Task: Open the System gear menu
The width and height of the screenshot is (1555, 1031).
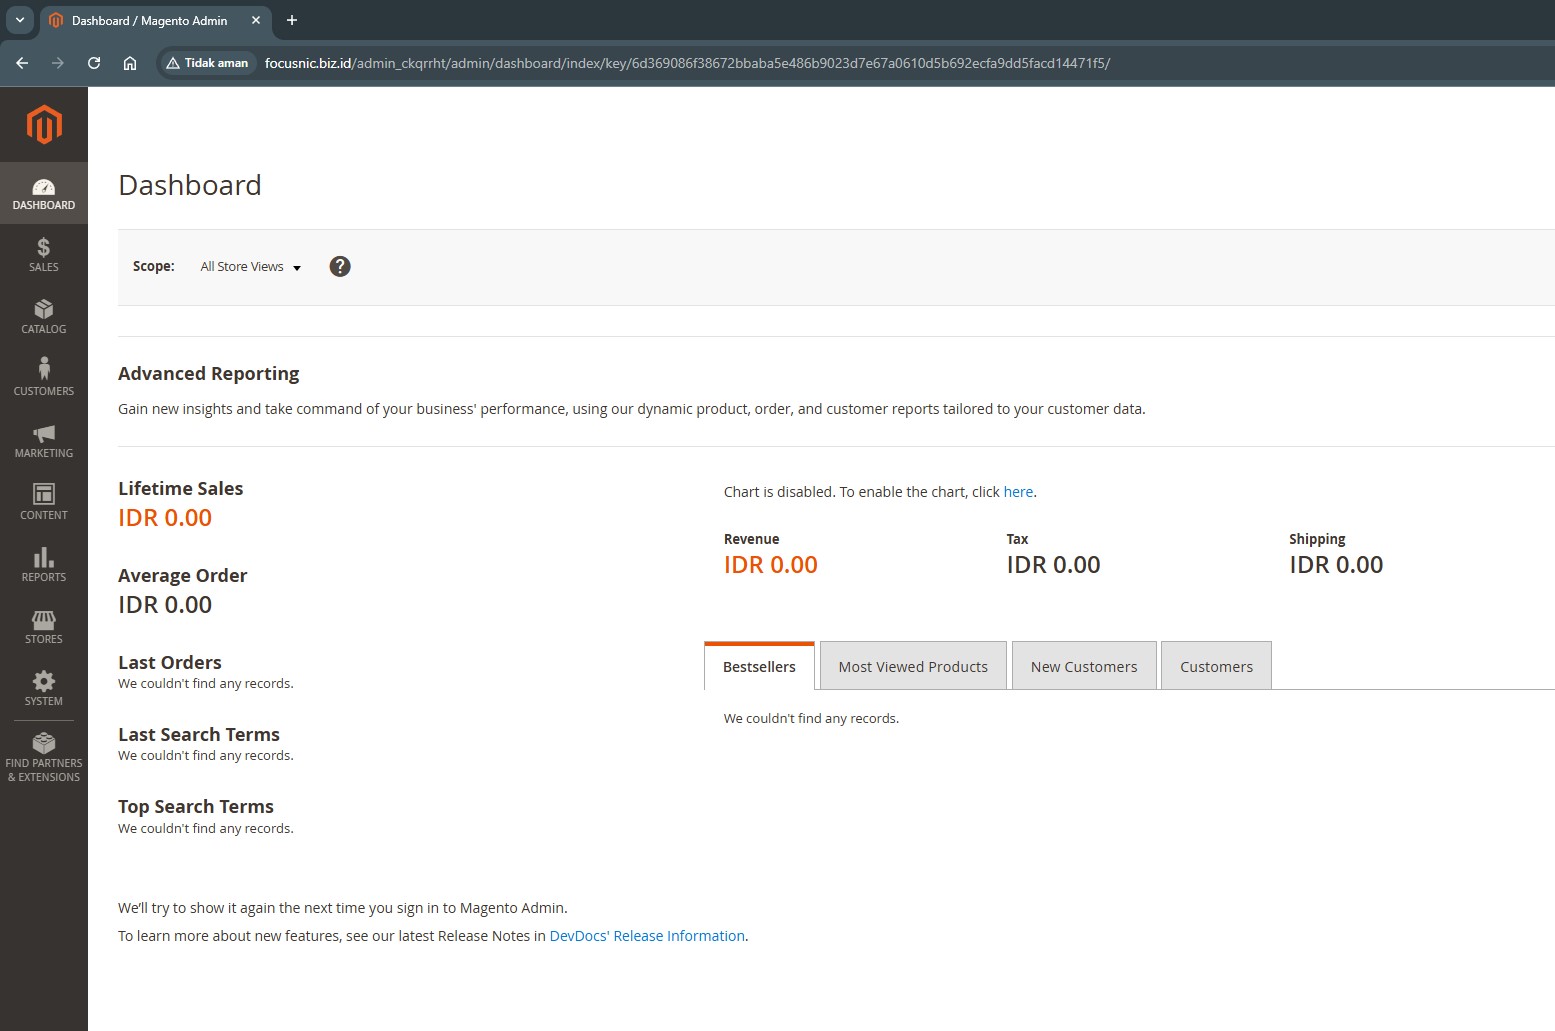Action: click(44, 689)
